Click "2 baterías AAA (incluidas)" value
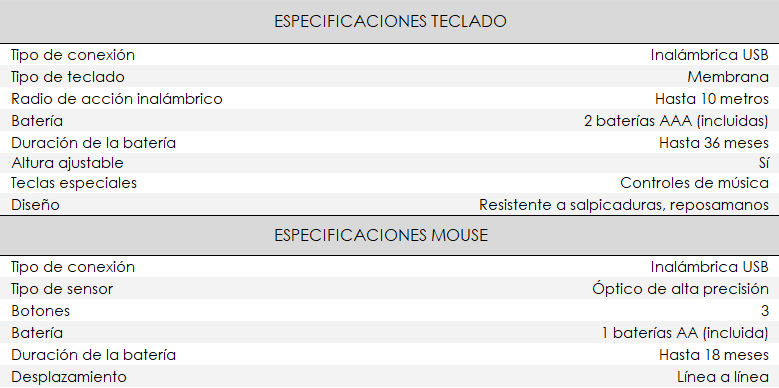779x388 pixels. [676, 121]
